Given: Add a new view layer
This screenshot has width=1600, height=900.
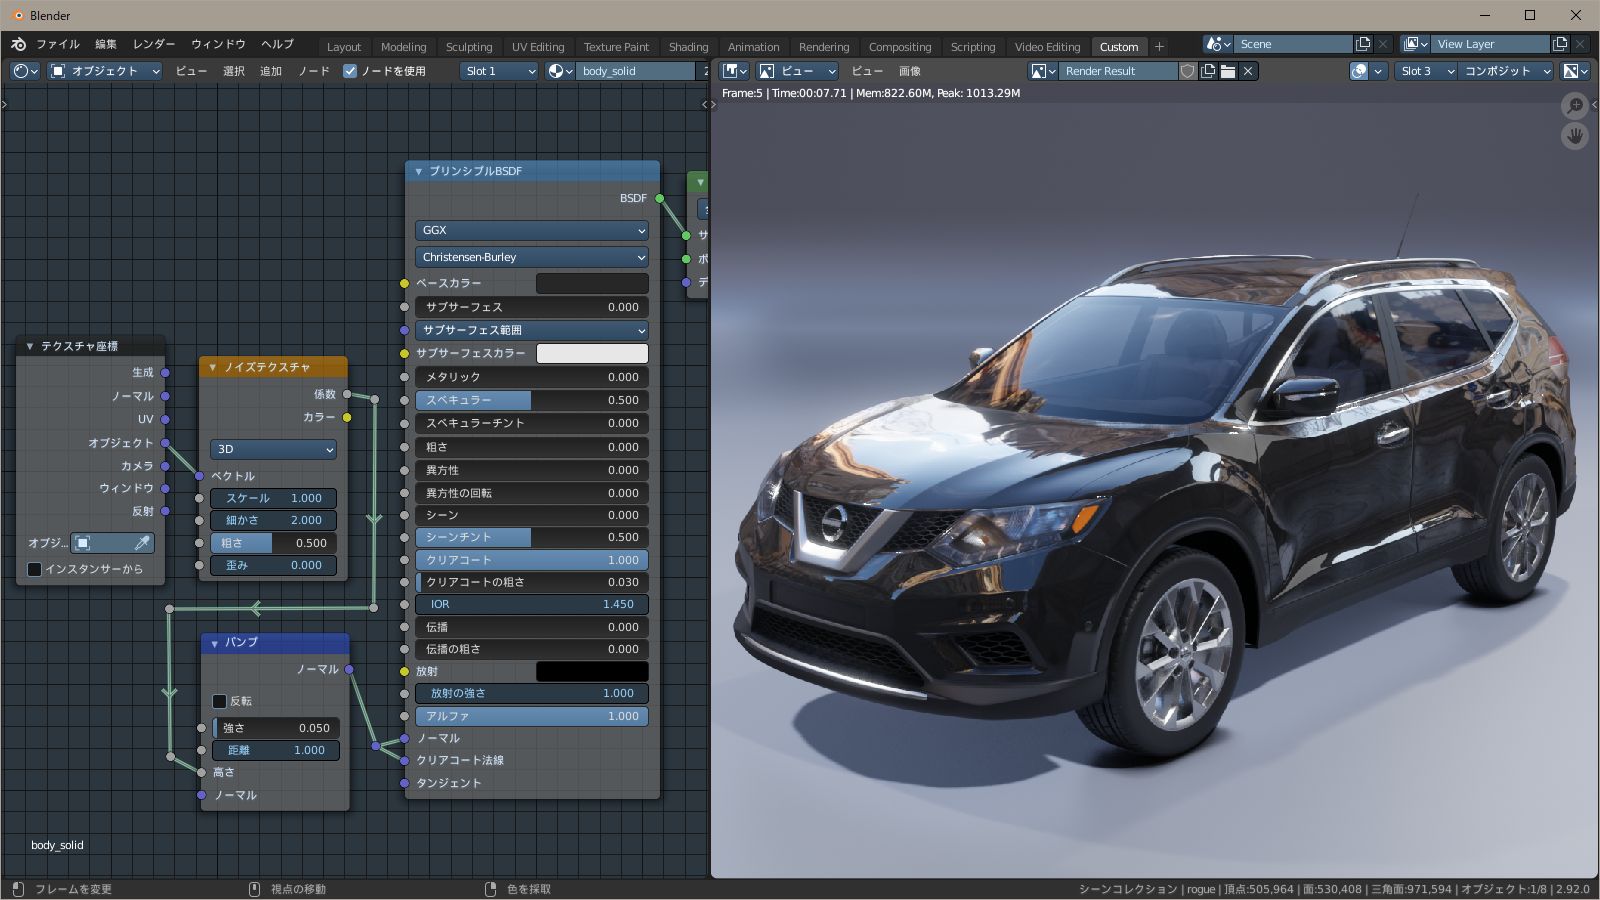Looking at the screenshot, I should tap(1560, 44).
